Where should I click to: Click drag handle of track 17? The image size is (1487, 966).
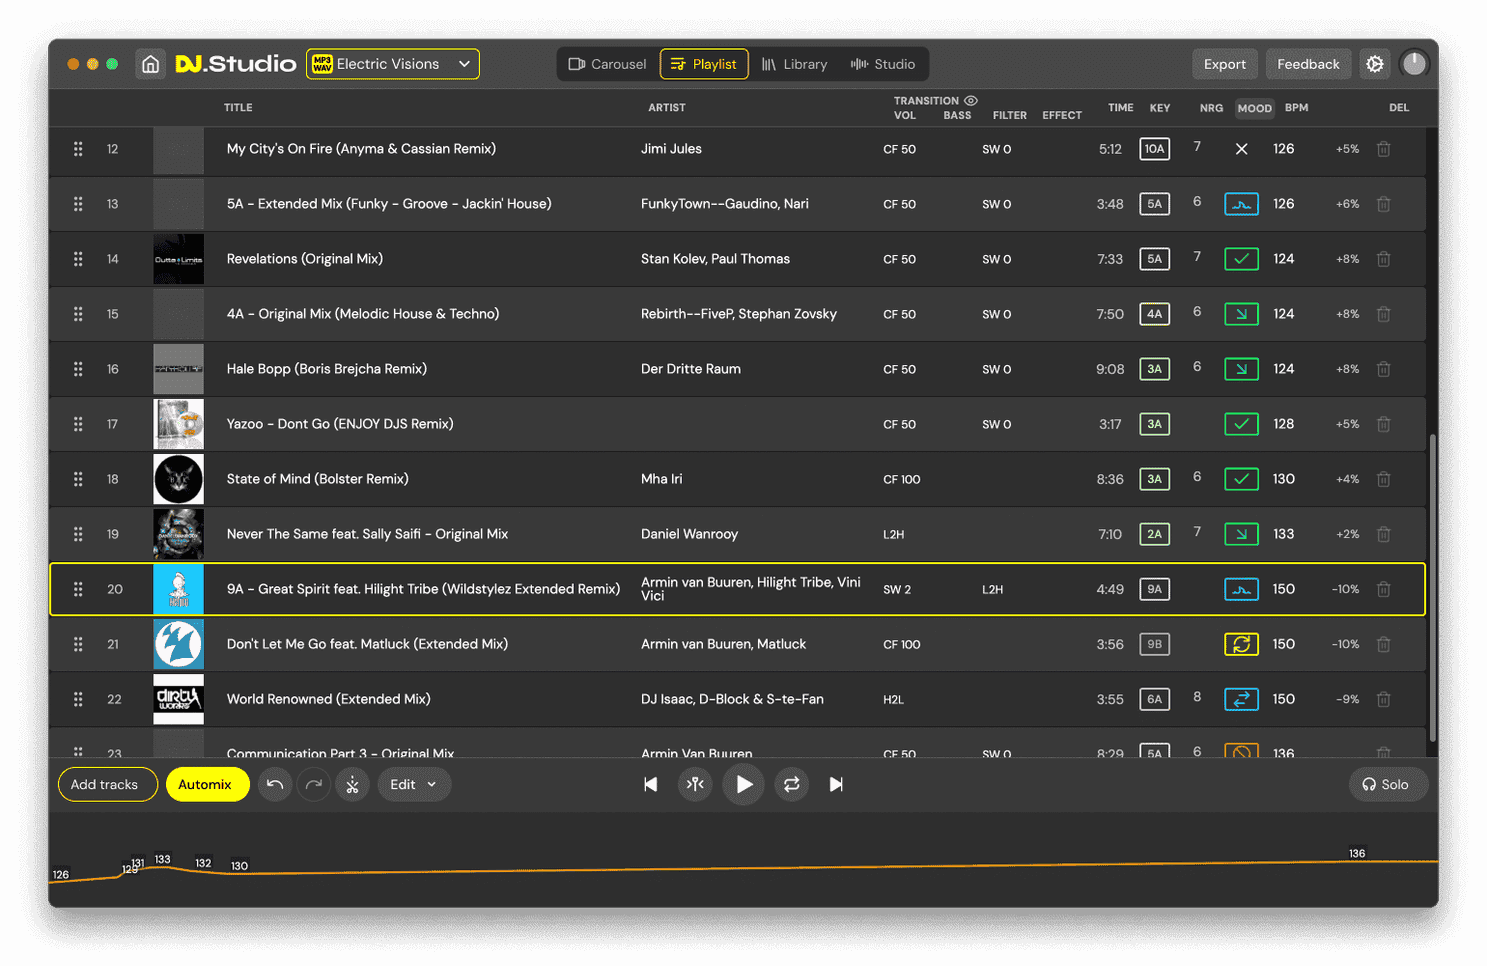pyautogui.click(x=78, y=424)
